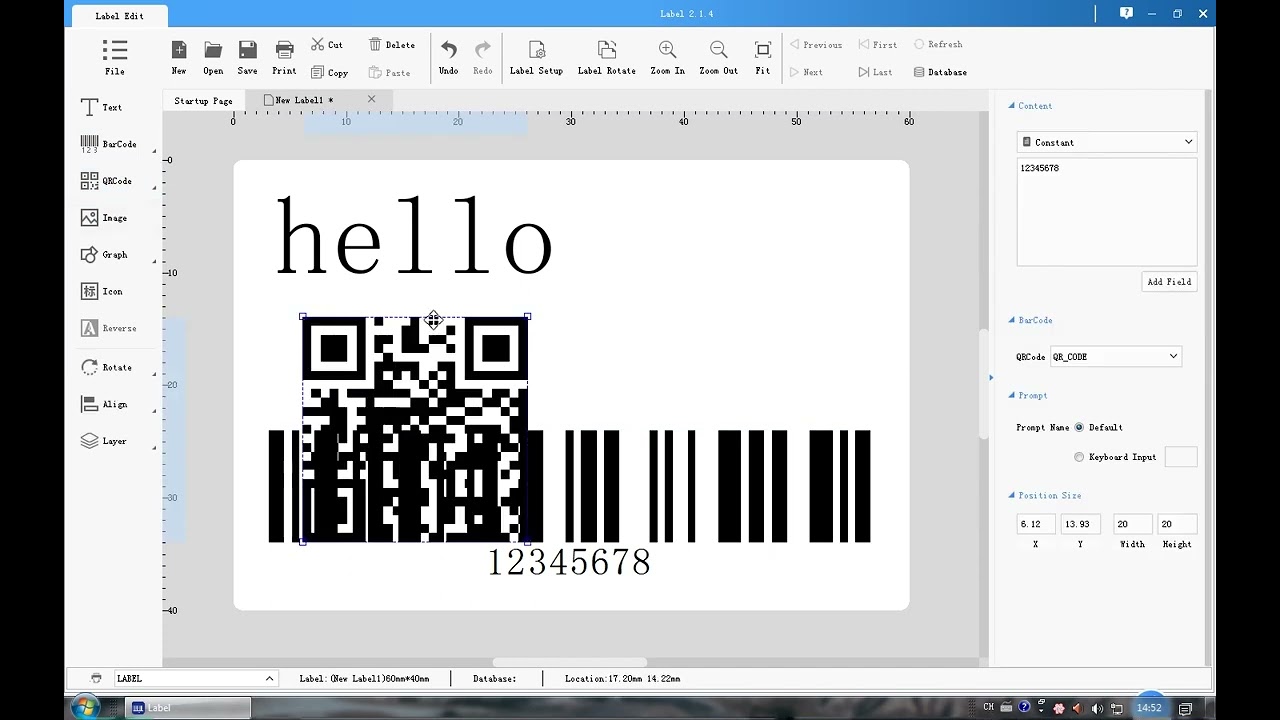Select the Image tool
Image resolution: width=1280 pixels, height=720 pixels.
pos(104,218)
